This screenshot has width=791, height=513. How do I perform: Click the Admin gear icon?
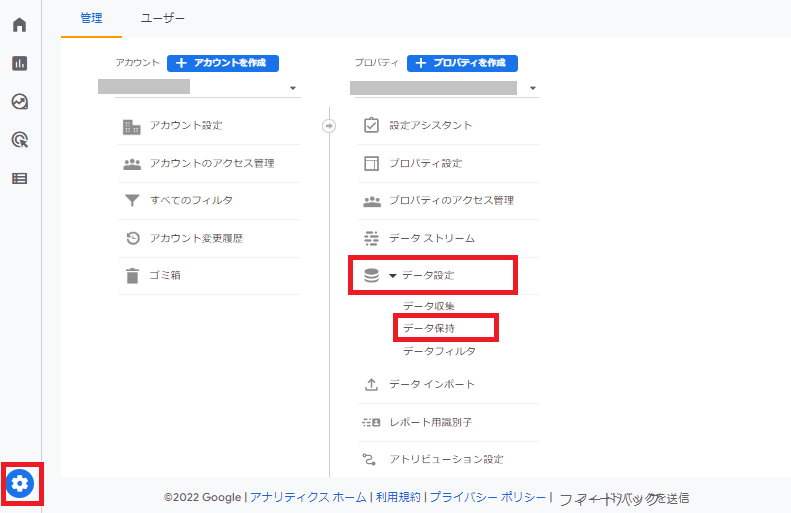click(x=20, y=484)
